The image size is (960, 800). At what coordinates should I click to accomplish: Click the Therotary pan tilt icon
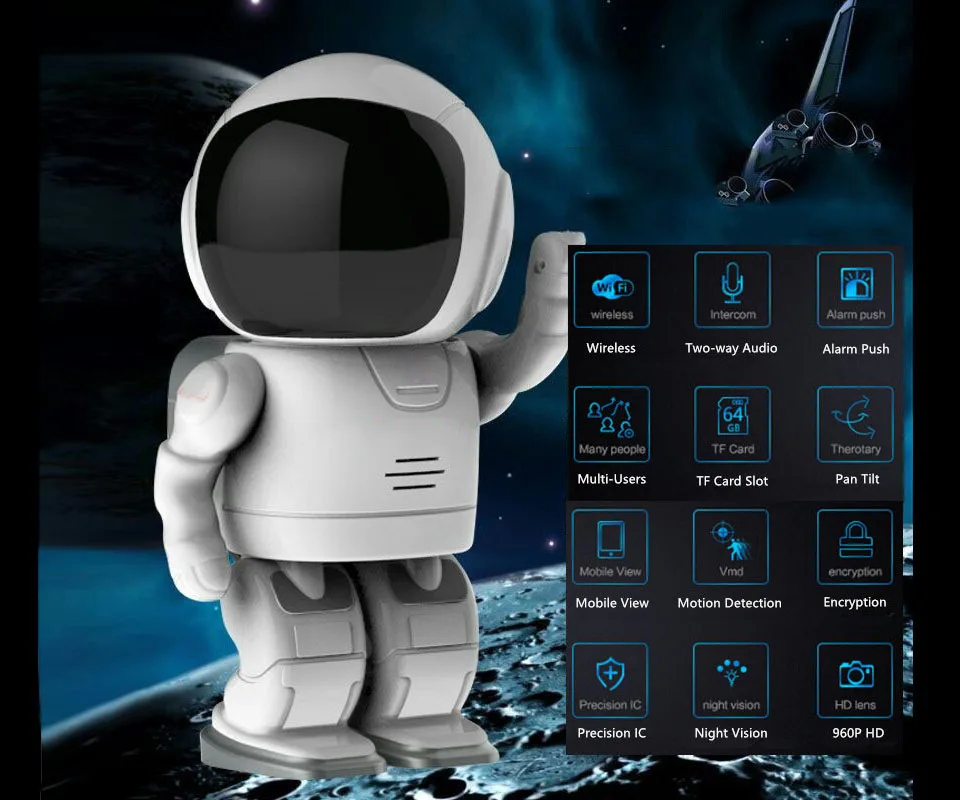pos(855,424)
